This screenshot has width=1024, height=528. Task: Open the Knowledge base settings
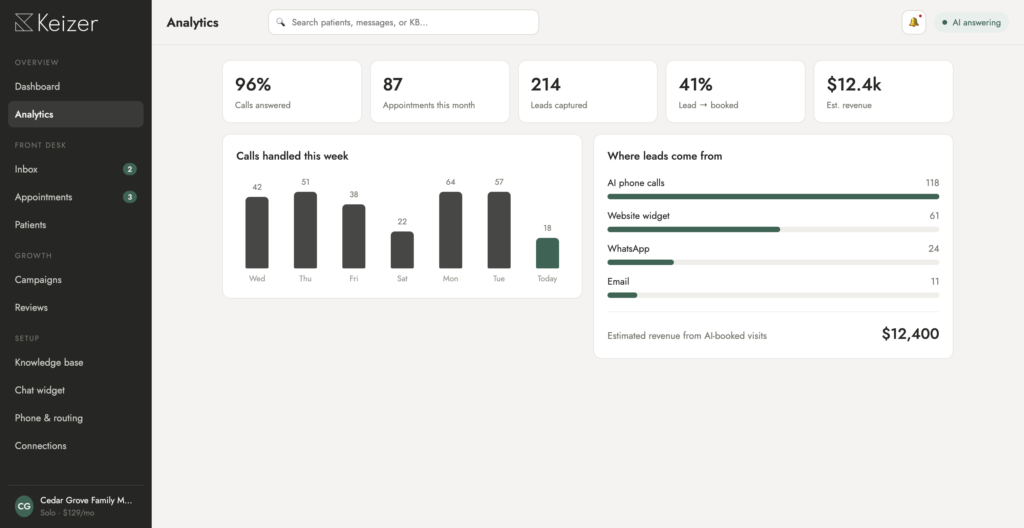tap(76, 362)
